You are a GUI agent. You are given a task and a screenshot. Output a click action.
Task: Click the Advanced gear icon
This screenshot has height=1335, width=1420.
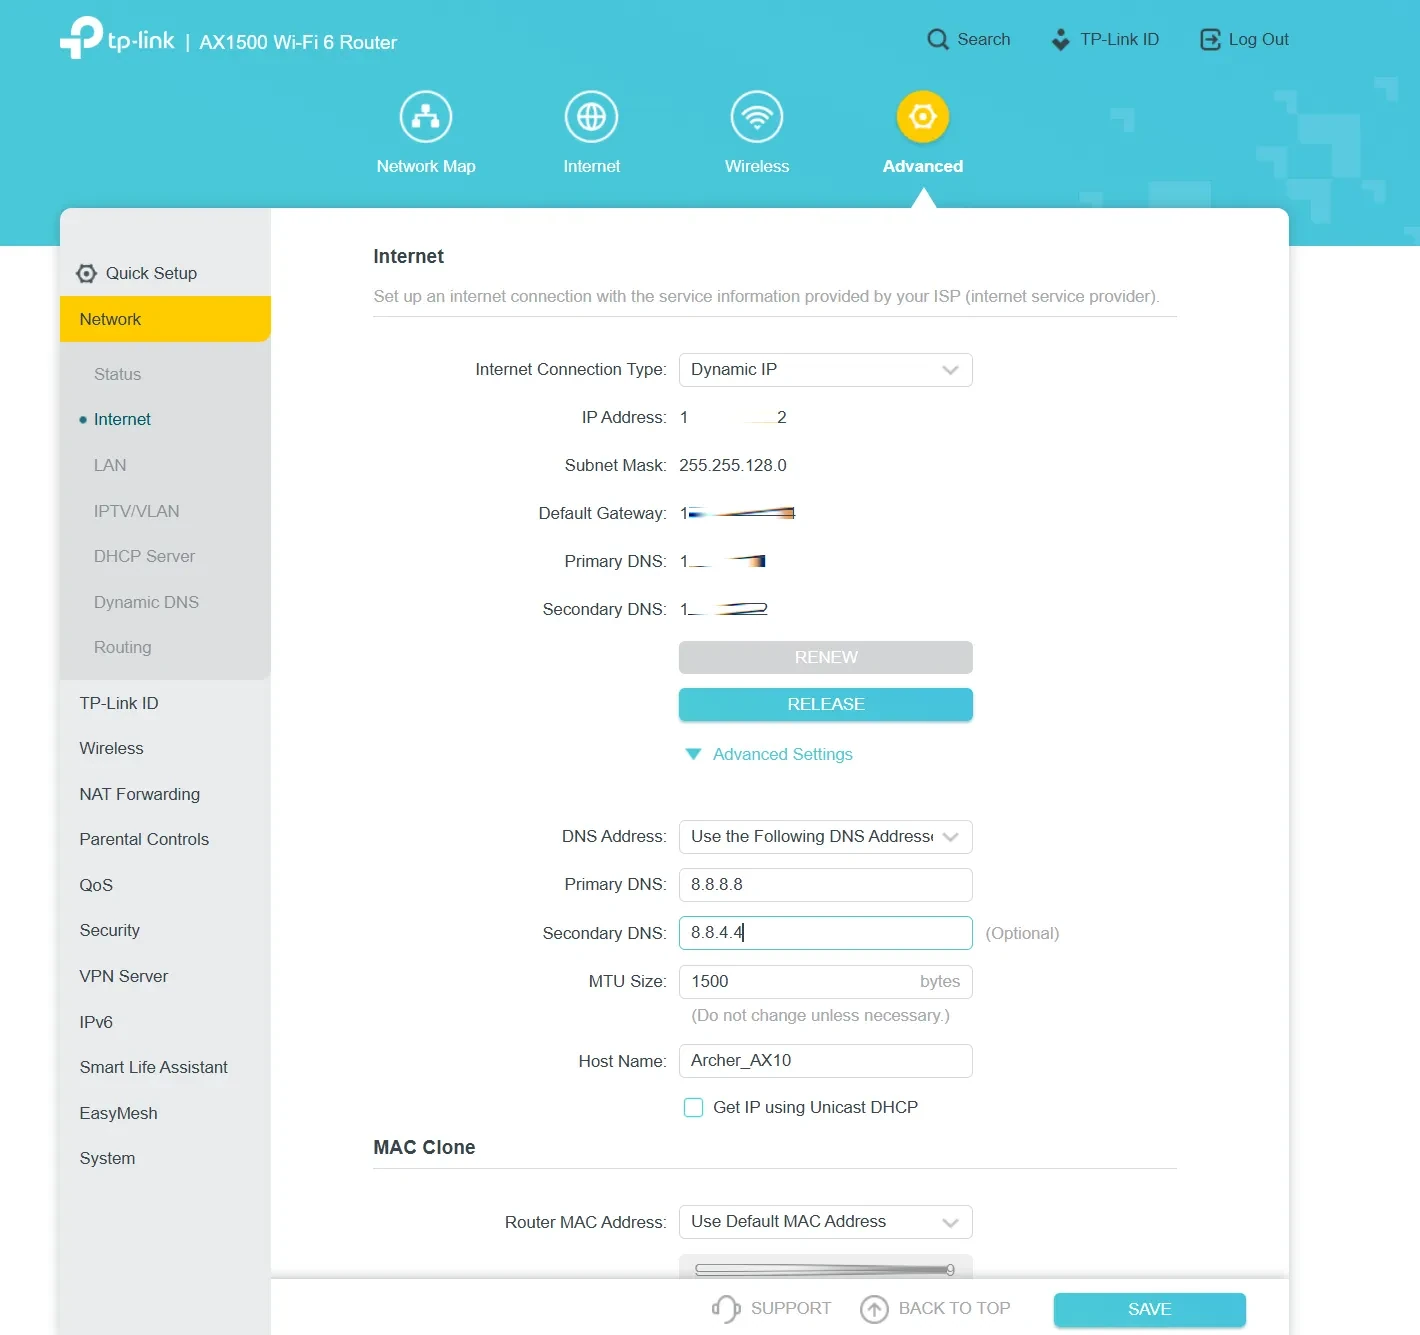922,117
